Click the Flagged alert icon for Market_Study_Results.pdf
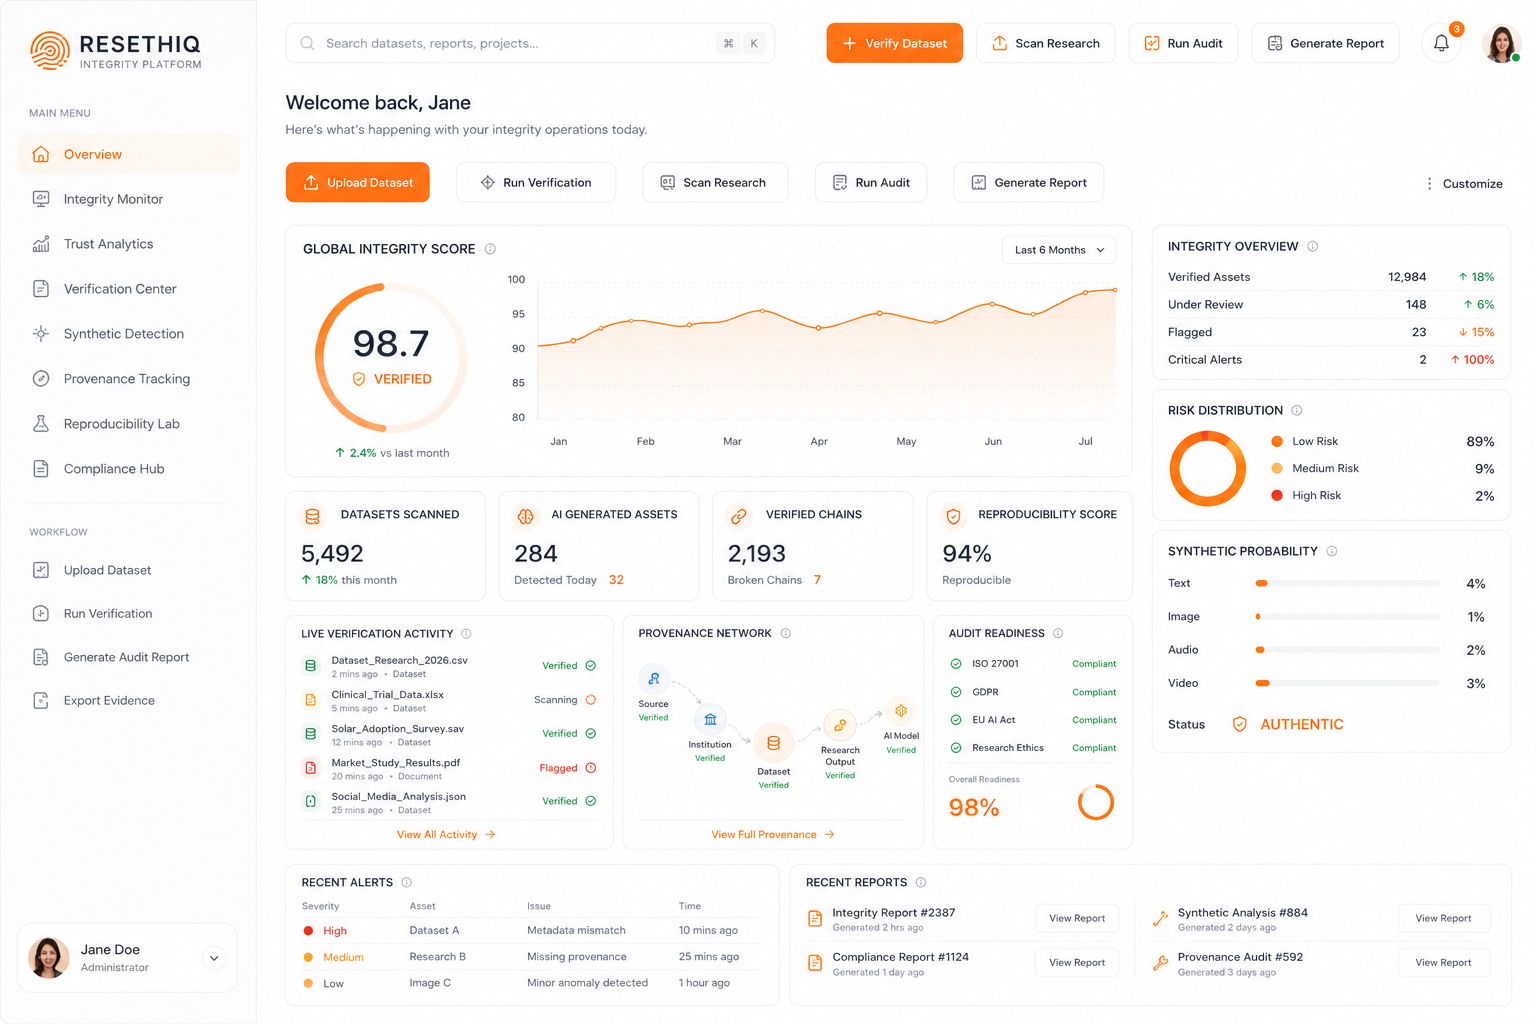1536x1024 pixels. [591, 768]
